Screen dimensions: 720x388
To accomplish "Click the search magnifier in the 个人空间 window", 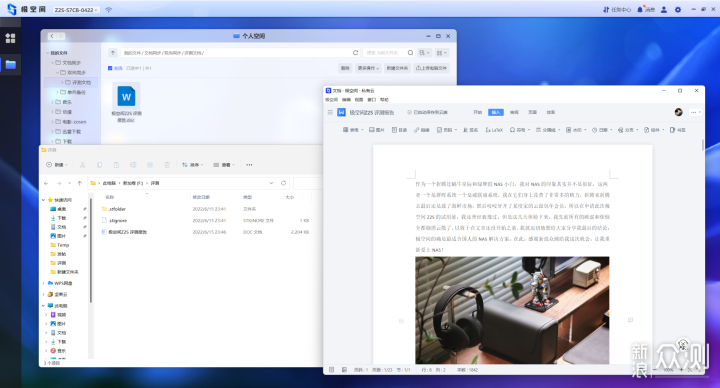I will coord(411,53).
